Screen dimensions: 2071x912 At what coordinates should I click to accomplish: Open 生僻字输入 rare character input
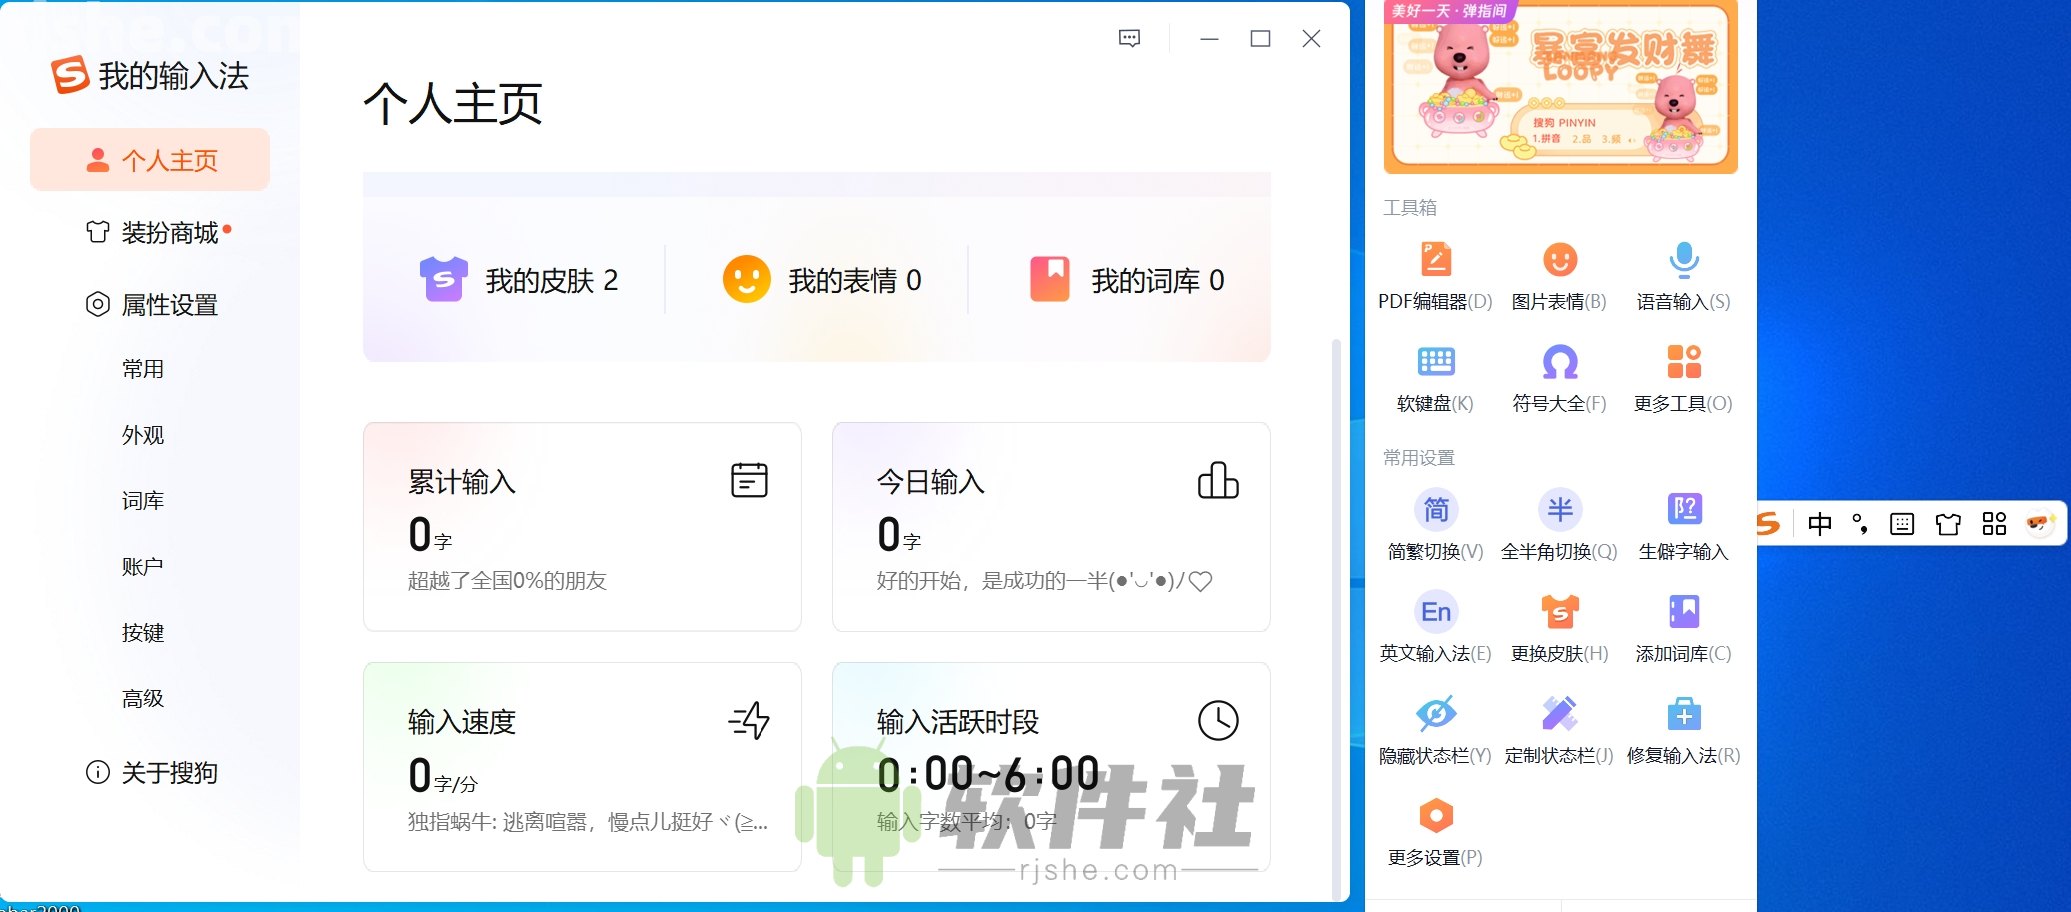click(x=1683, y=526)
